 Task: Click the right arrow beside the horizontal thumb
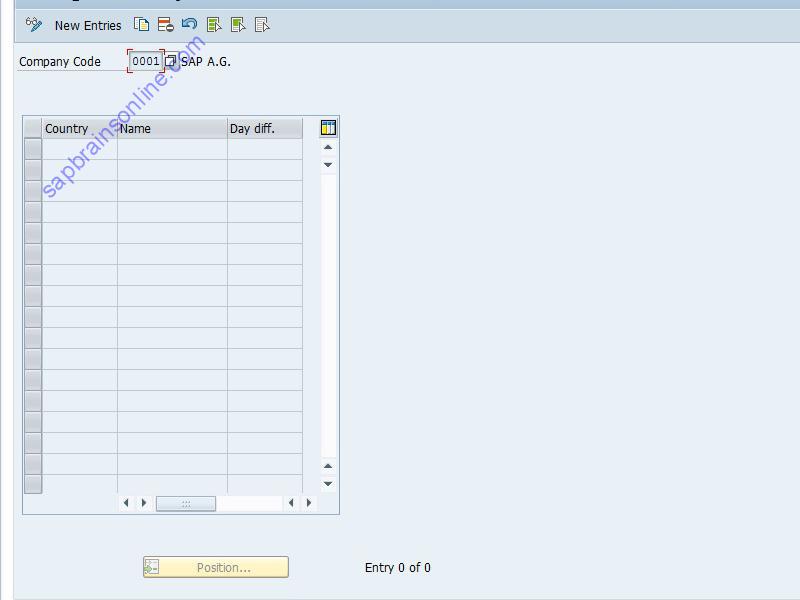(144, 503)
